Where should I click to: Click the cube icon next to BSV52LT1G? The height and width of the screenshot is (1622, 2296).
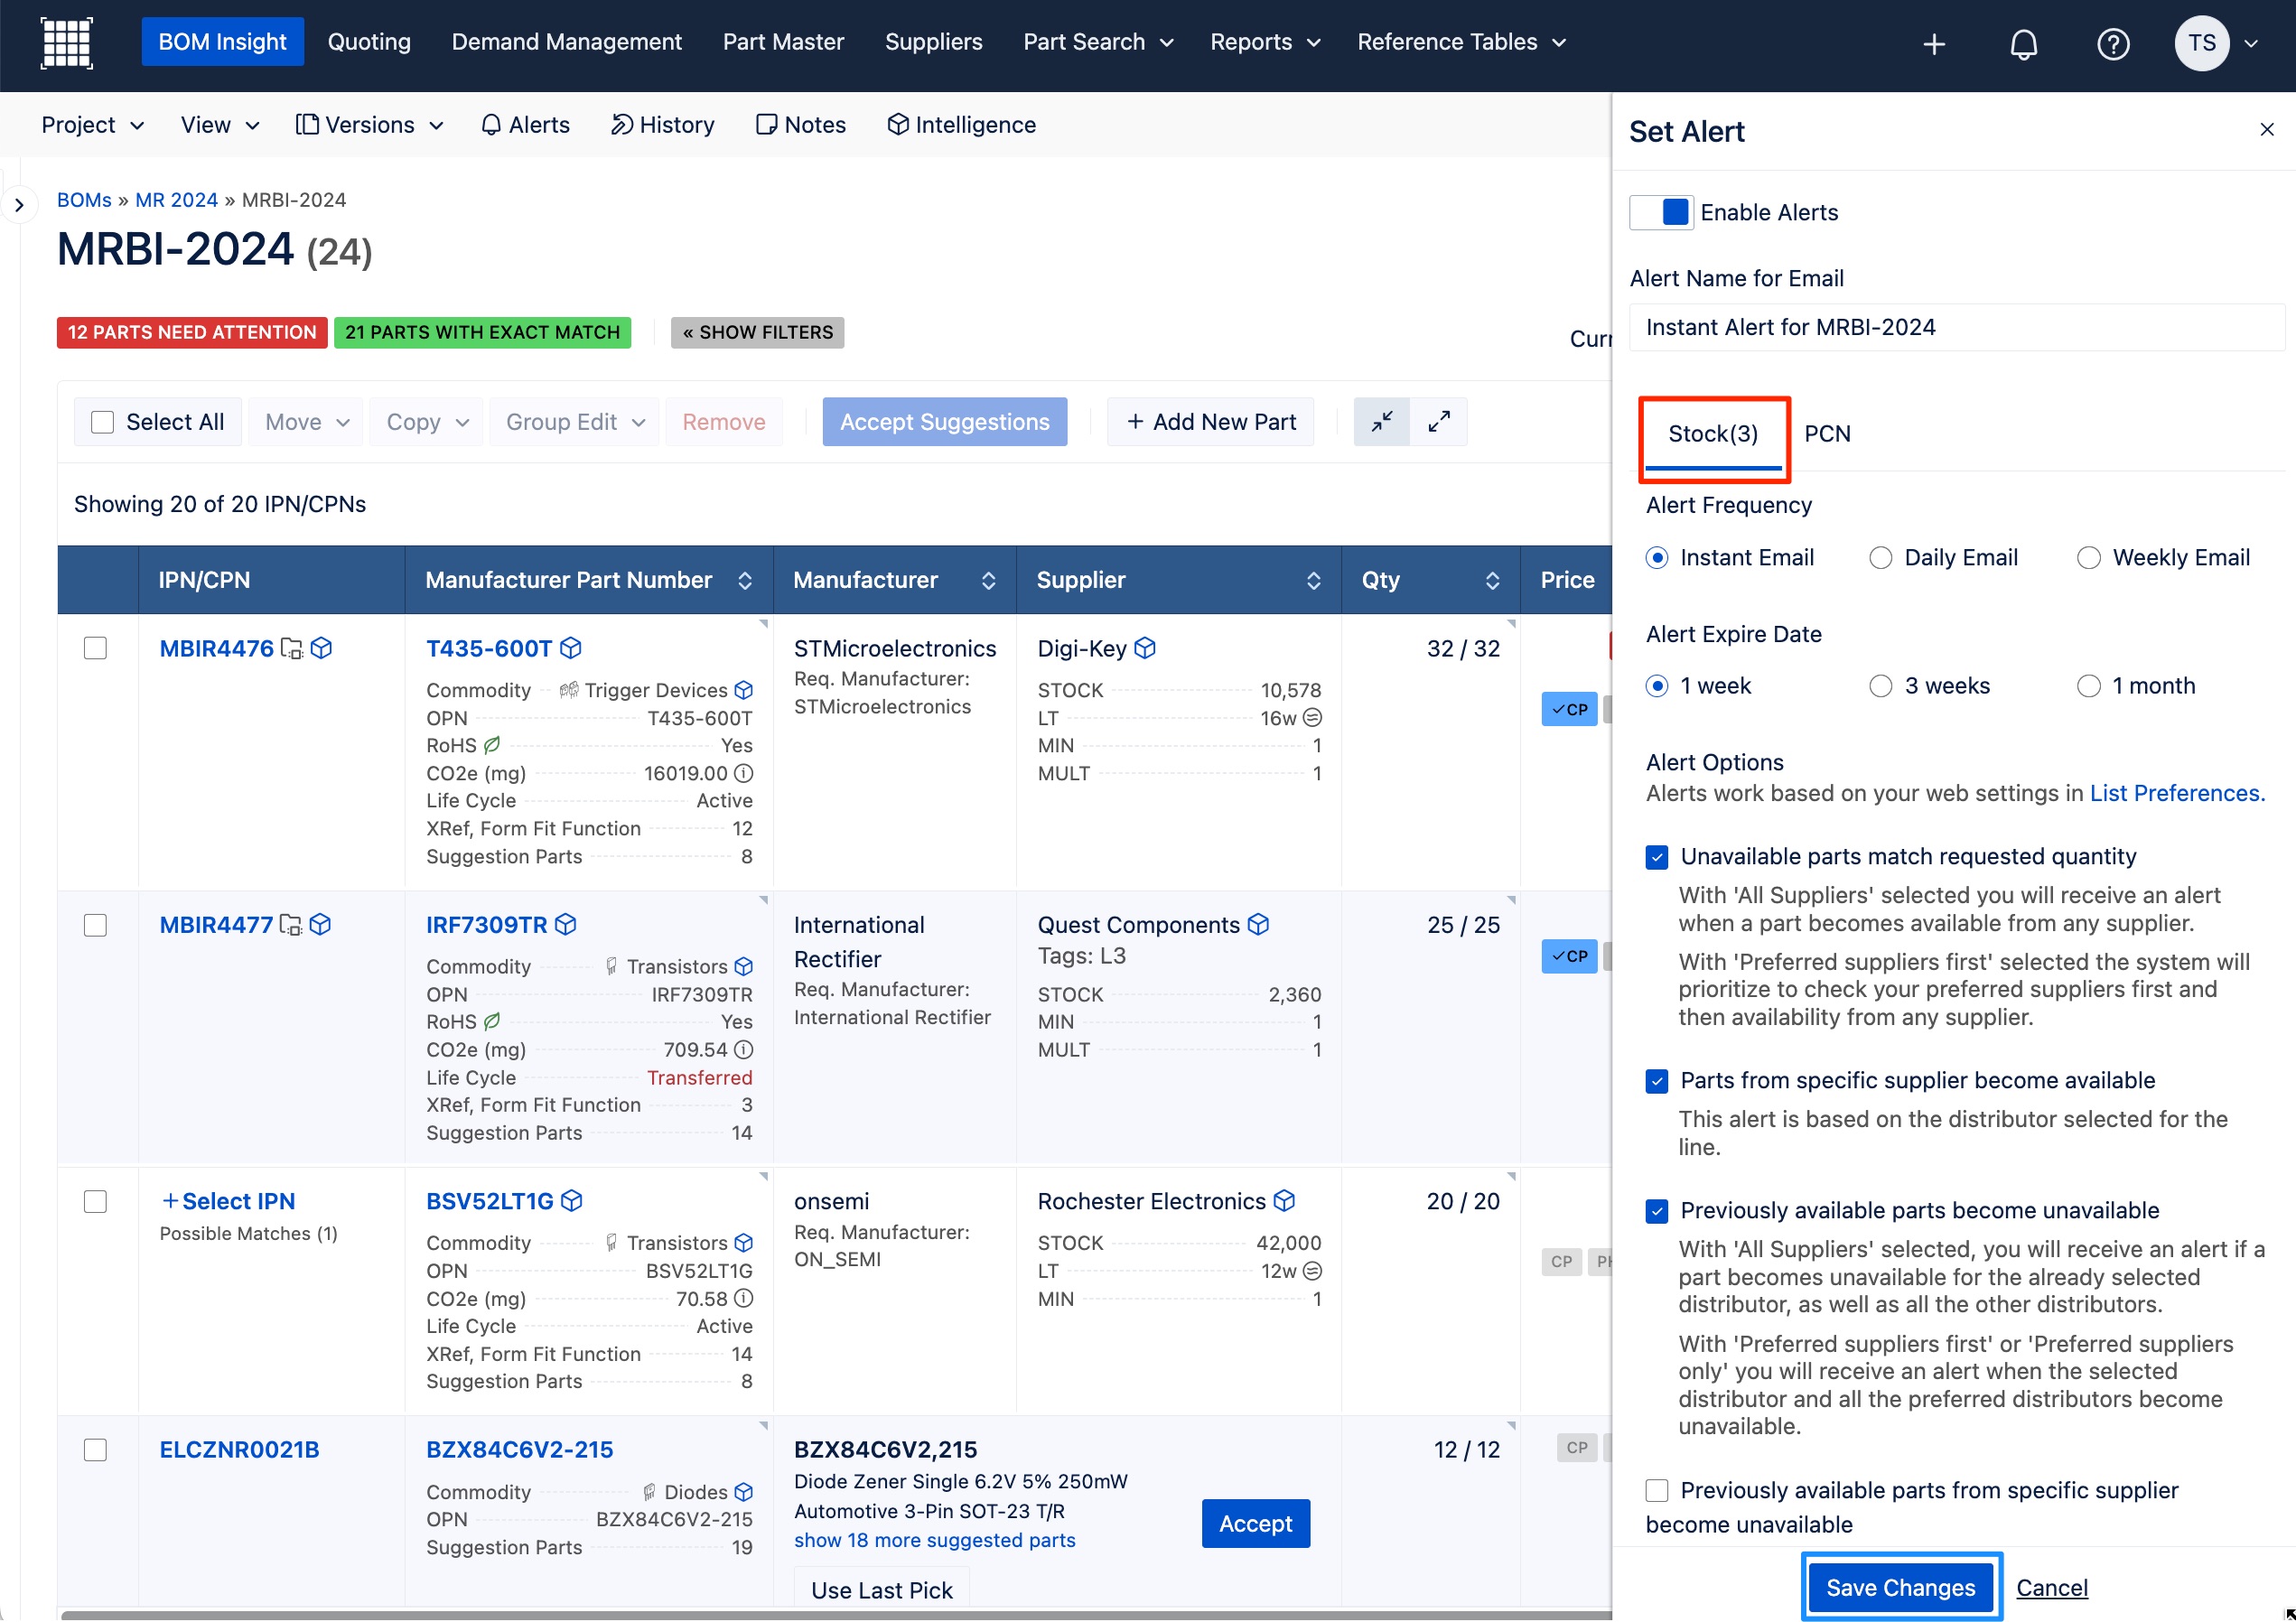pyautogui.click(x=571, y=1200)
